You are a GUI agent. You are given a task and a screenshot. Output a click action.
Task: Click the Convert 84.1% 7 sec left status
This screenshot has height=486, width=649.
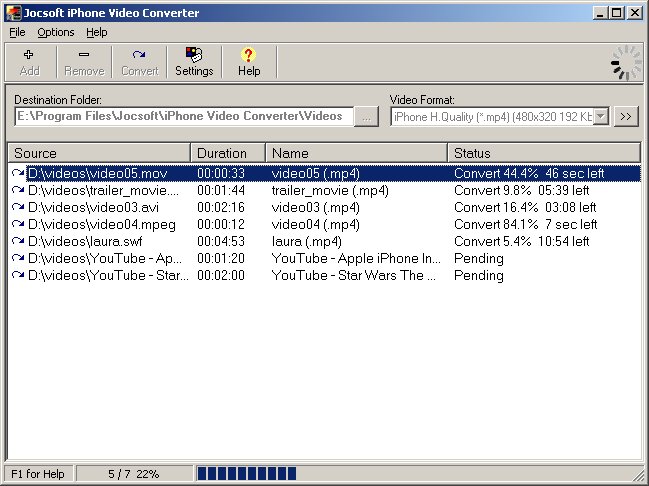coord(526,224)
